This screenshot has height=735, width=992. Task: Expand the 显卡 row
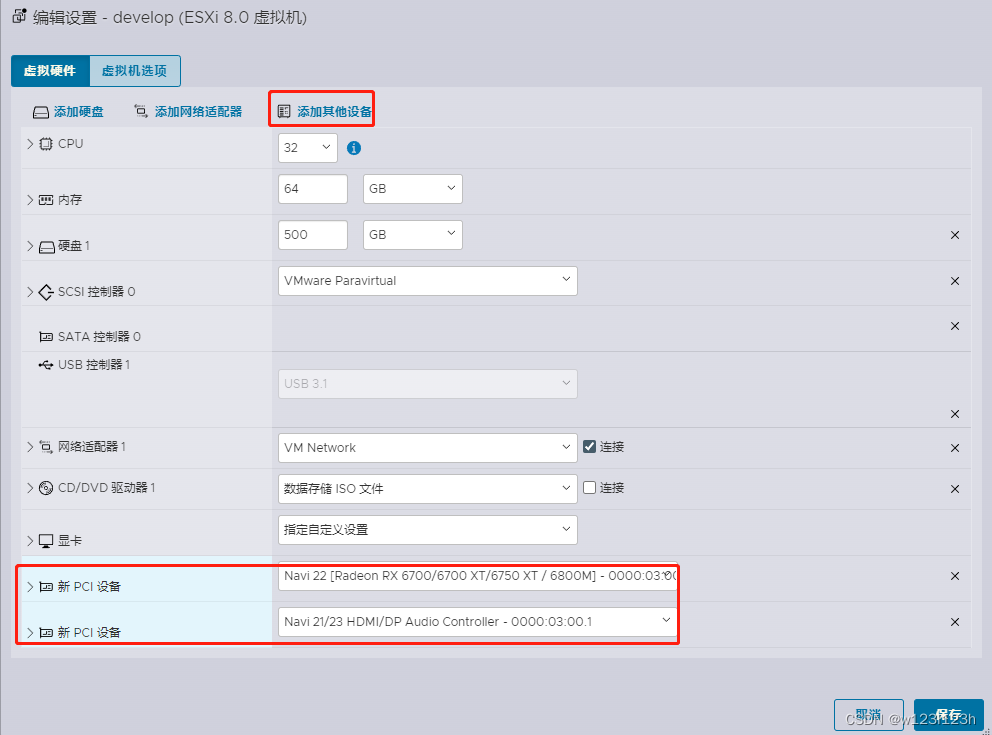pos(30,541)
